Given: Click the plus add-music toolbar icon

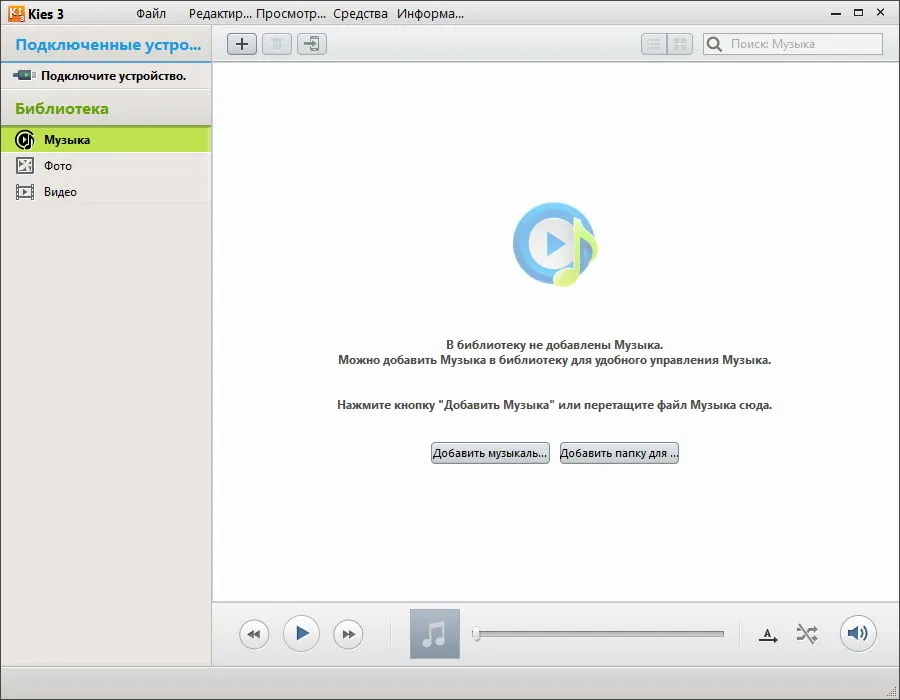Looking at the screenshot, I should 242,44.
